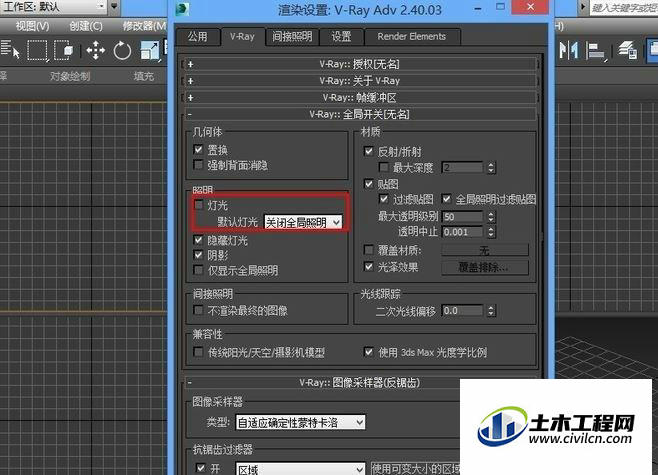Minimize the render settings window

point(478,8)
